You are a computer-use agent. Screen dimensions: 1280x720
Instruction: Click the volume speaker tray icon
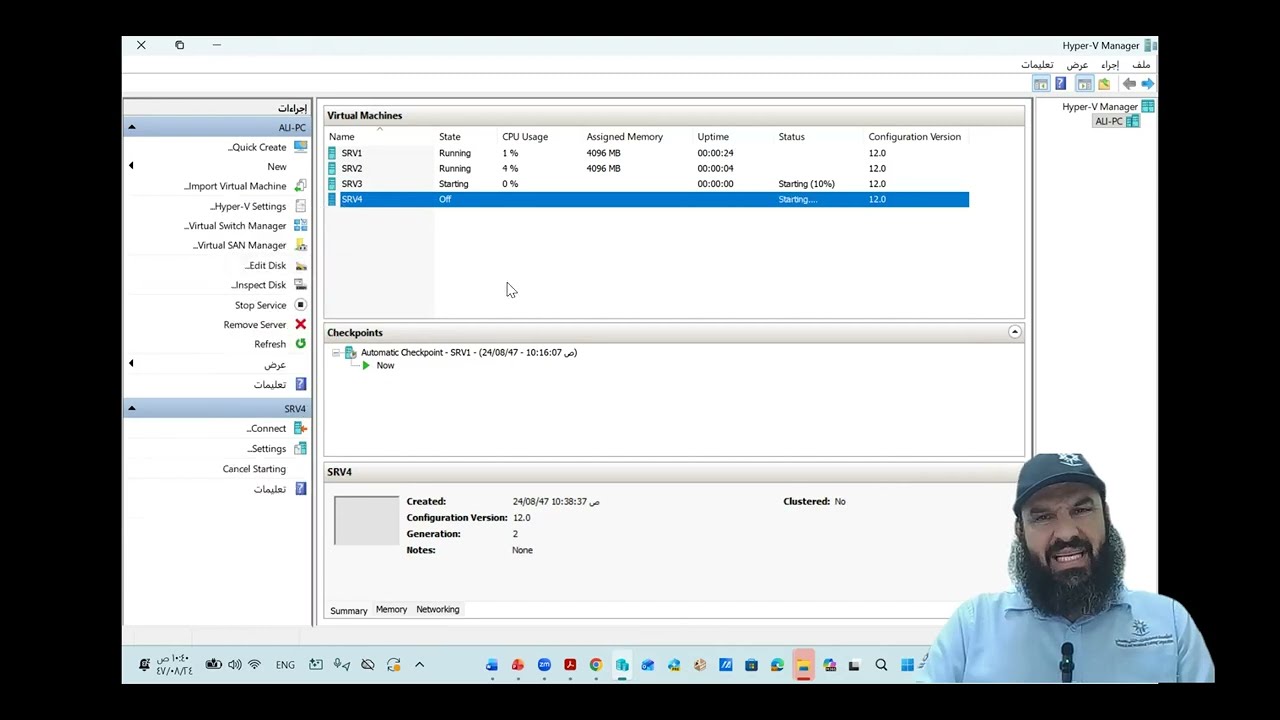coord(235,665)
